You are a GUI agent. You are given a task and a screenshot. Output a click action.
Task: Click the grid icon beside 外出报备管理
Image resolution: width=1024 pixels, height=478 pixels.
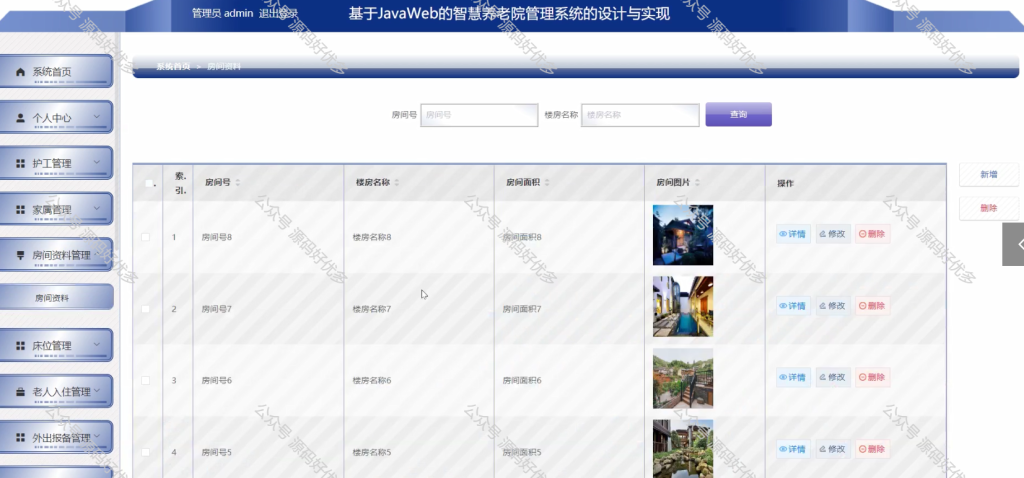[20, 438]
